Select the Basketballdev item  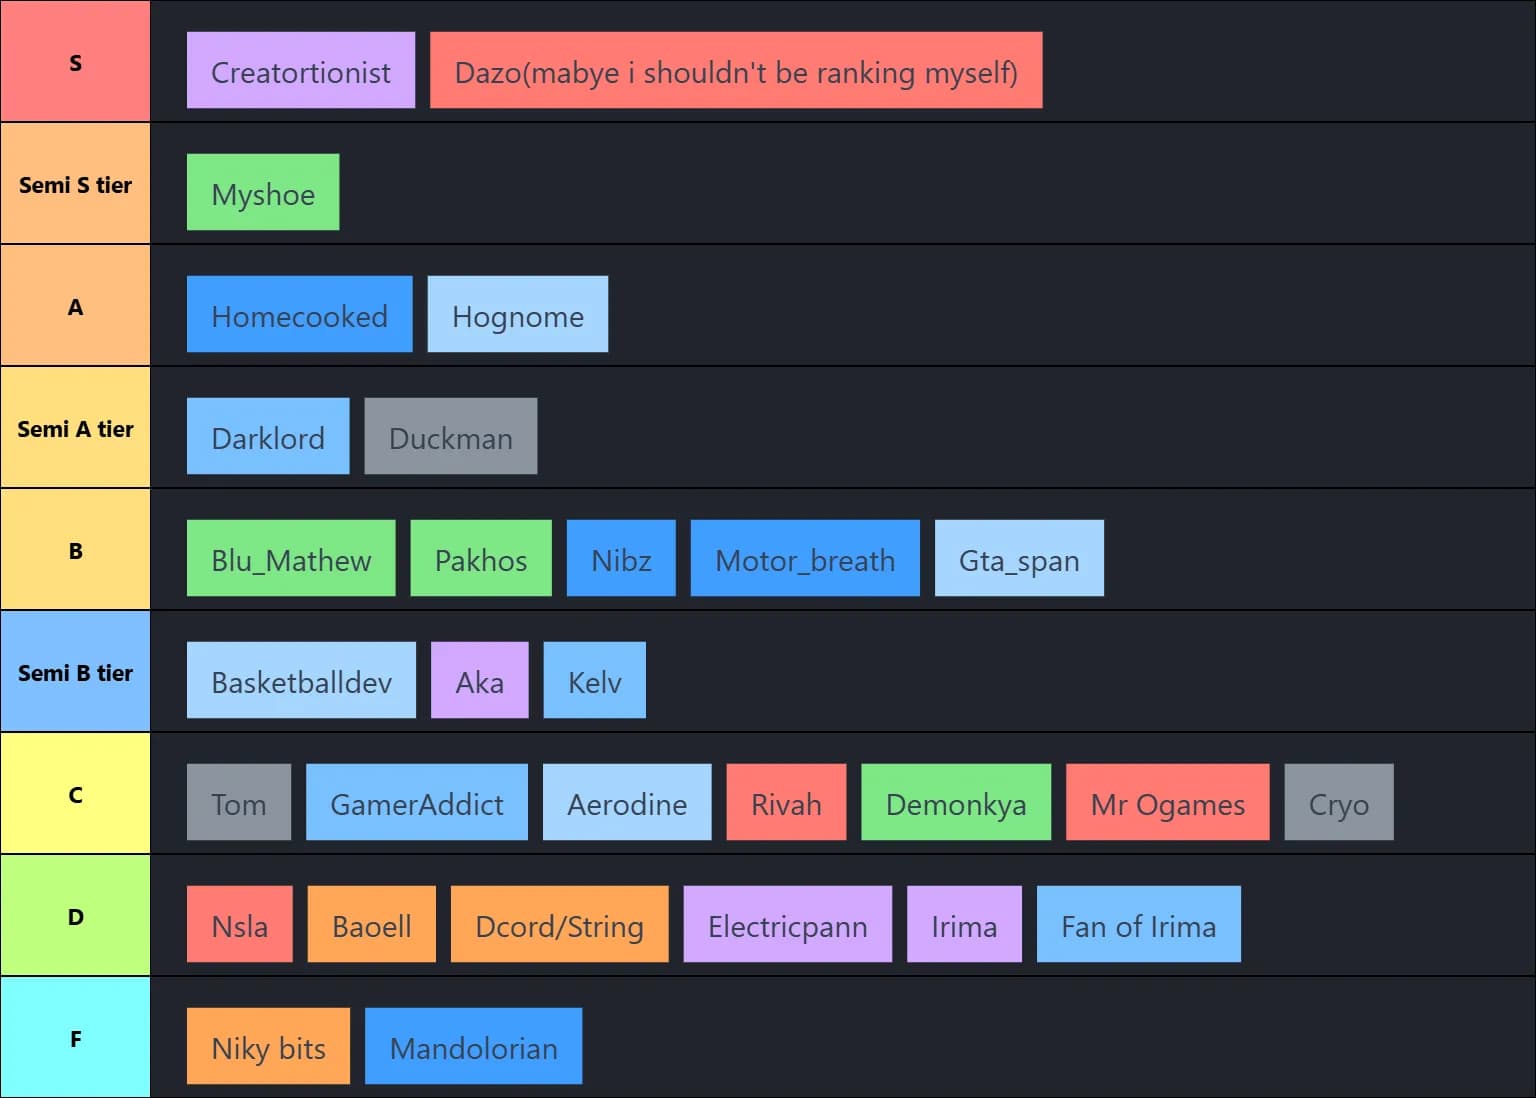pyautogui.click(x=301, y=681)
